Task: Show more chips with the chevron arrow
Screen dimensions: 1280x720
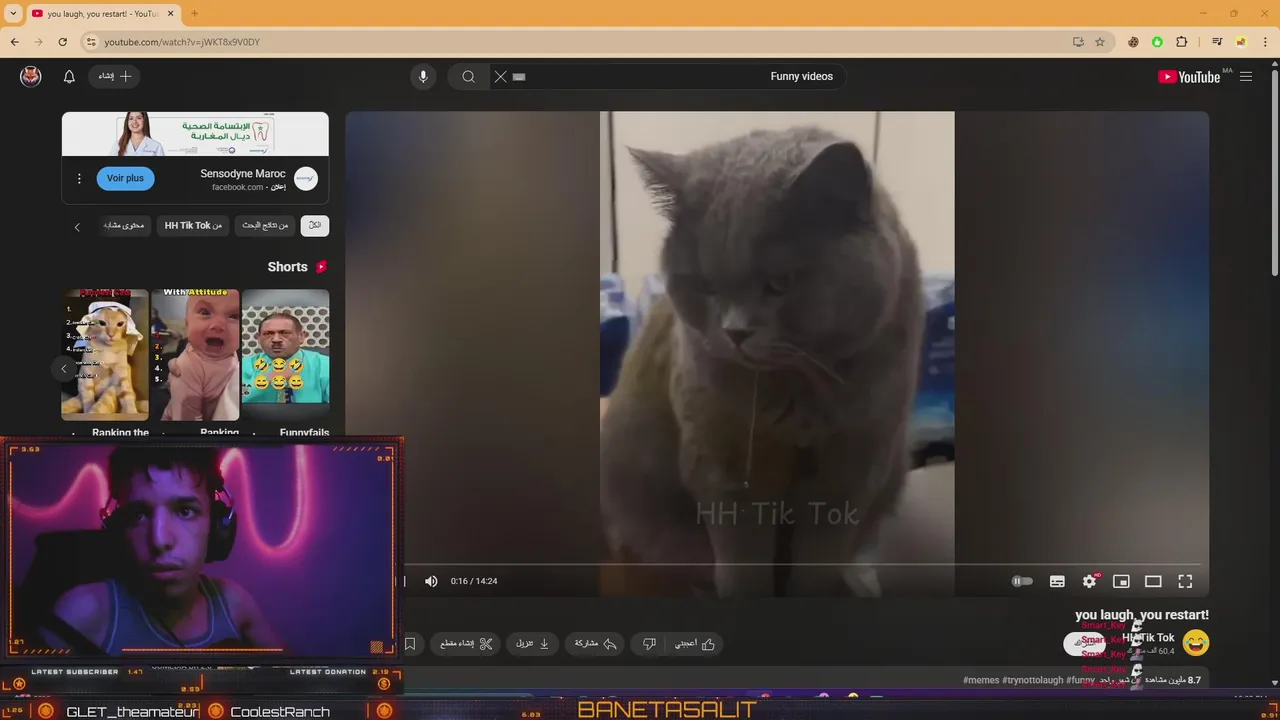Action: (x=77, y=227)
